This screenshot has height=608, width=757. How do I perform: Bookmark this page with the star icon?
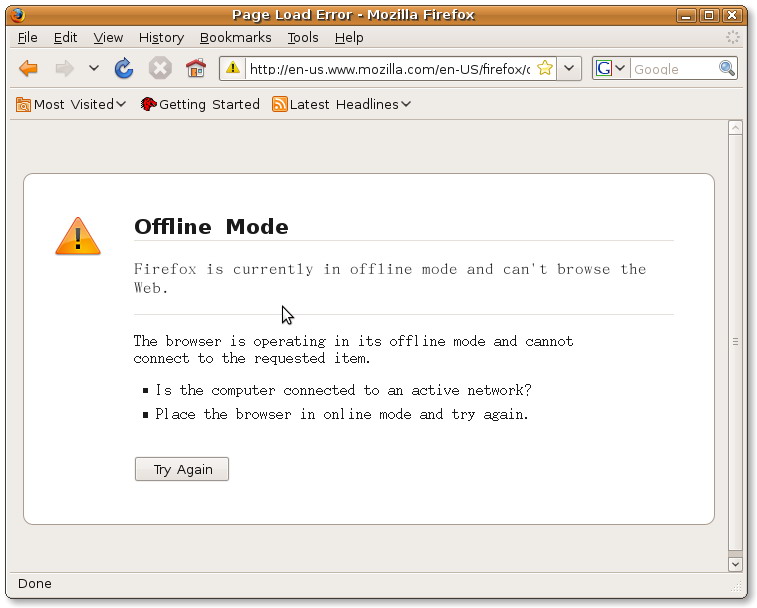[545, 68]
